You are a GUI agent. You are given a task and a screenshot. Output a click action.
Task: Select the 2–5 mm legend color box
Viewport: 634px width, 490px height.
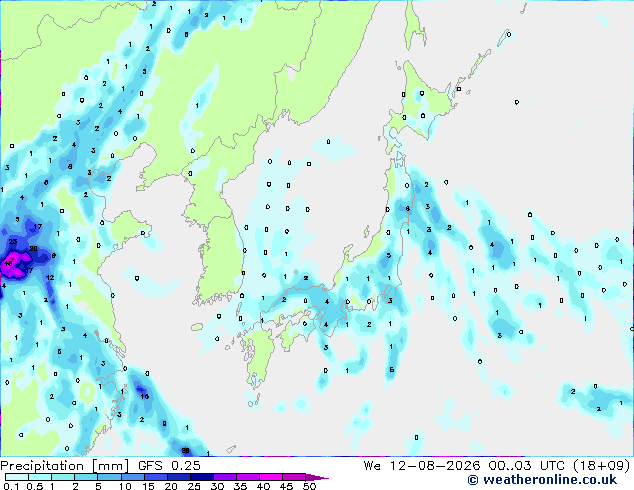[x=86, y=477]
